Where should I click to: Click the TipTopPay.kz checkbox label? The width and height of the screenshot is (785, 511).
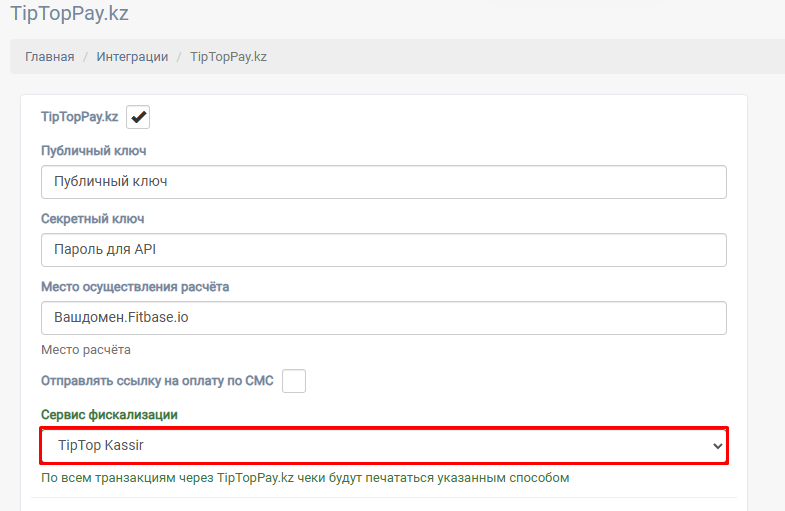[80, 117]
